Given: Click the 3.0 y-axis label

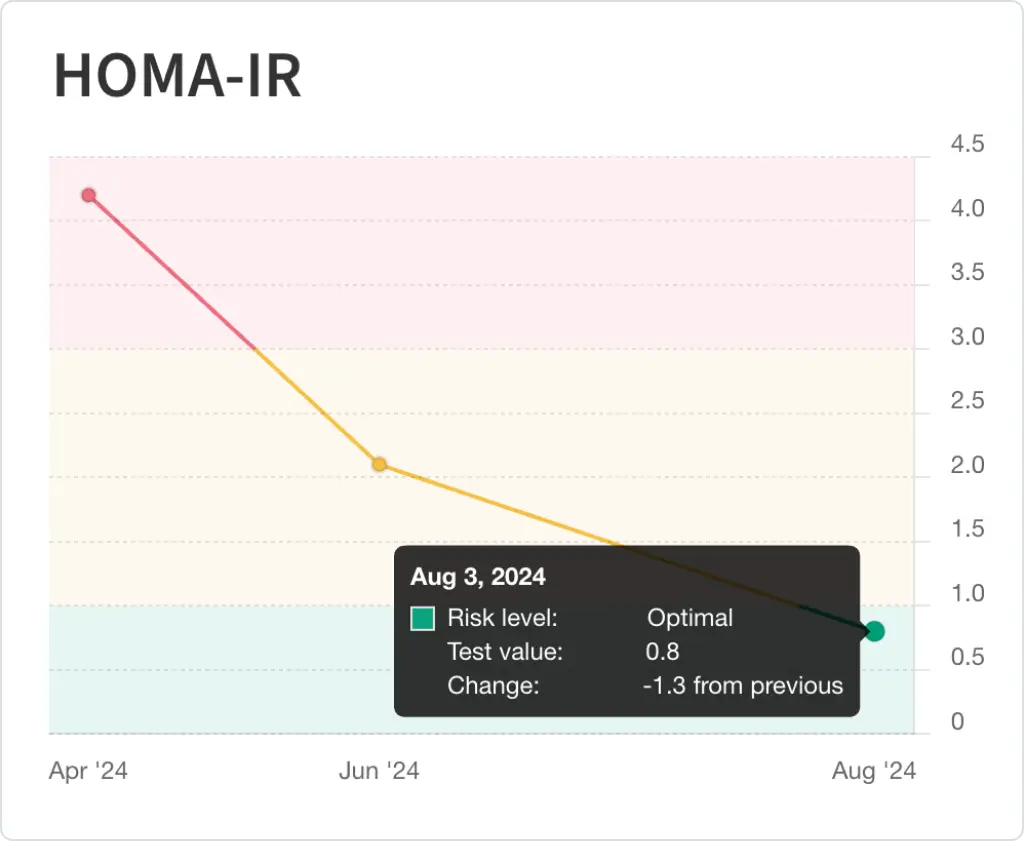Looking at the screenshot, I should click(x=967, y=337).
